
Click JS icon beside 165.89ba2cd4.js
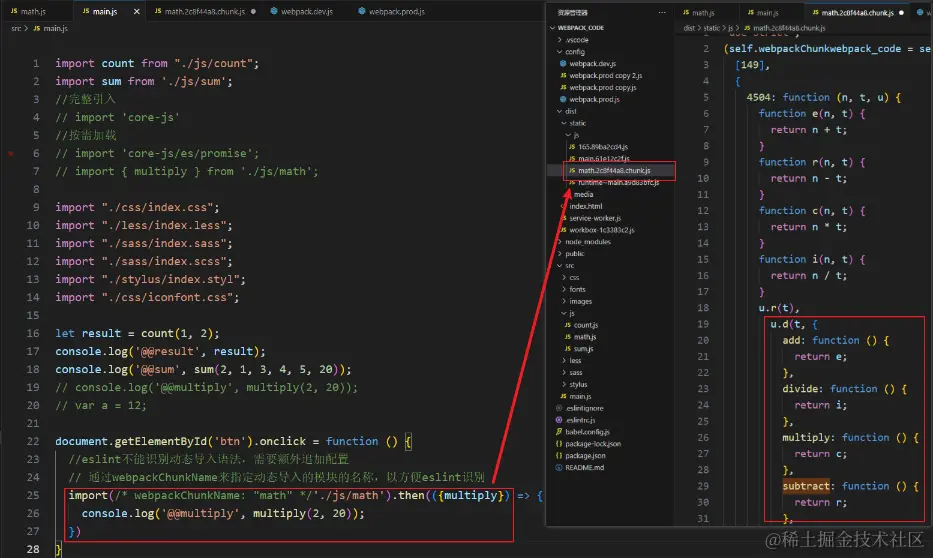(x=572, y=146)
